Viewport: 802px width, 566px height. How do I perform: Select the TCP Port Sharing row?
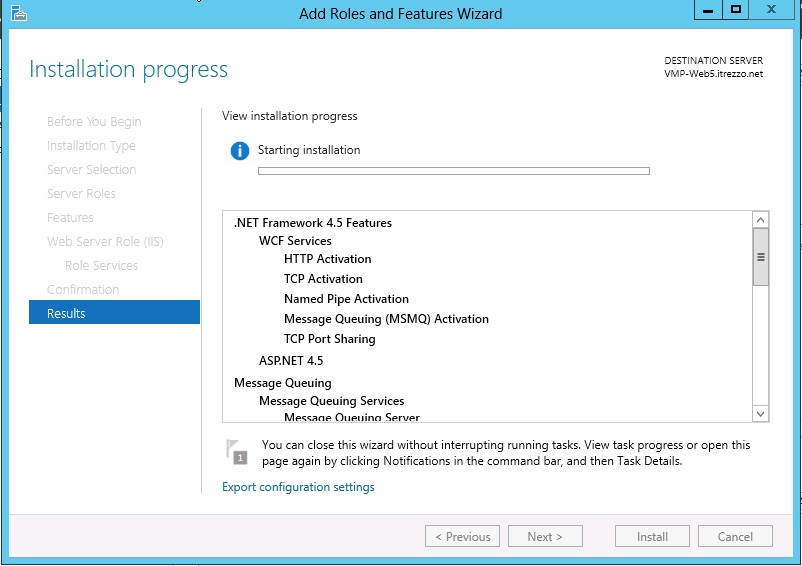coord(329,339)
